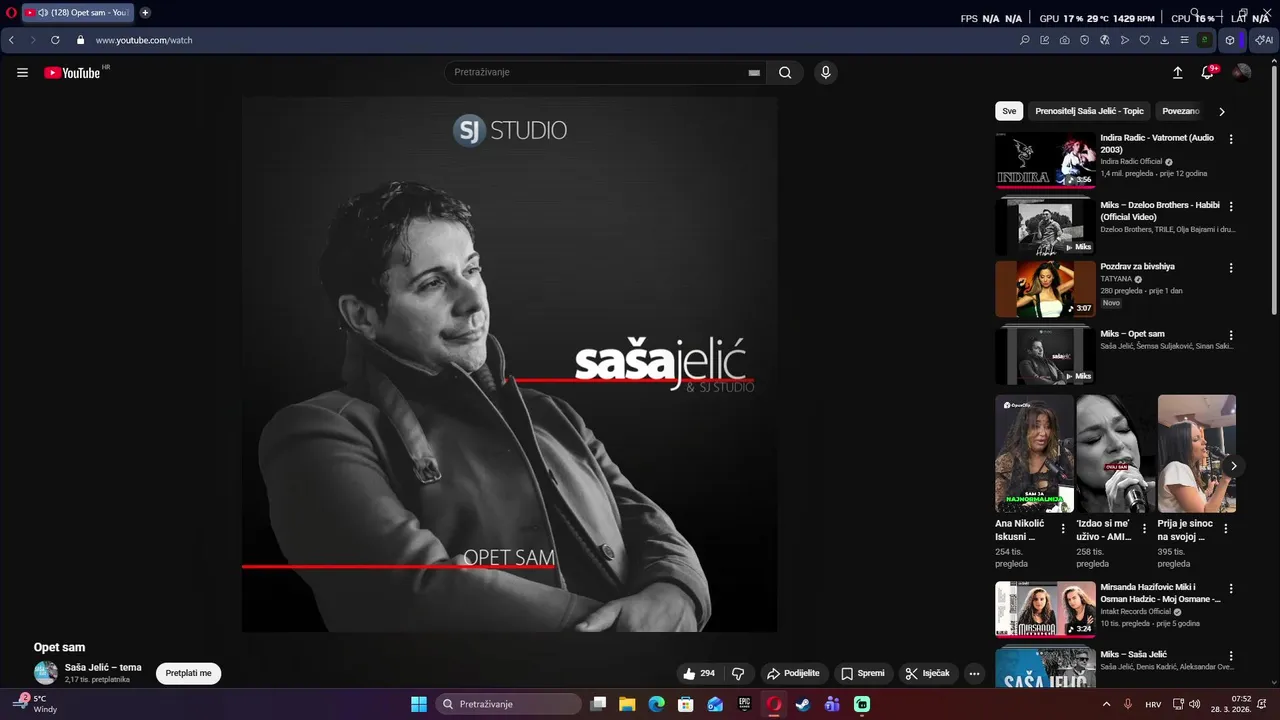Image resolution: width=1280 pixels, height=720 pixels.
Task: Show hidden system tray icons chevron
Action: 1106,704
